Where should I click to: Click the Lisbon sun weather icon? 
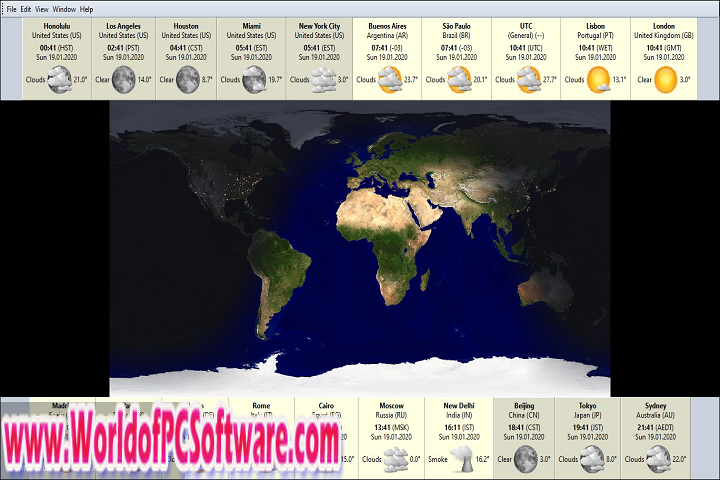coord(598,79)
